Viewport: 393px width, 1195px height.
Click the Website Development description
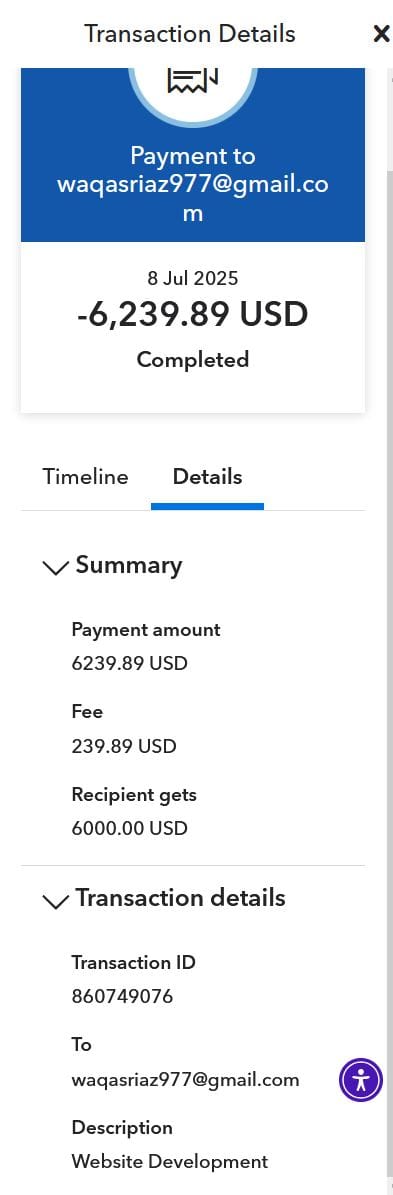tap(170, 1161)
